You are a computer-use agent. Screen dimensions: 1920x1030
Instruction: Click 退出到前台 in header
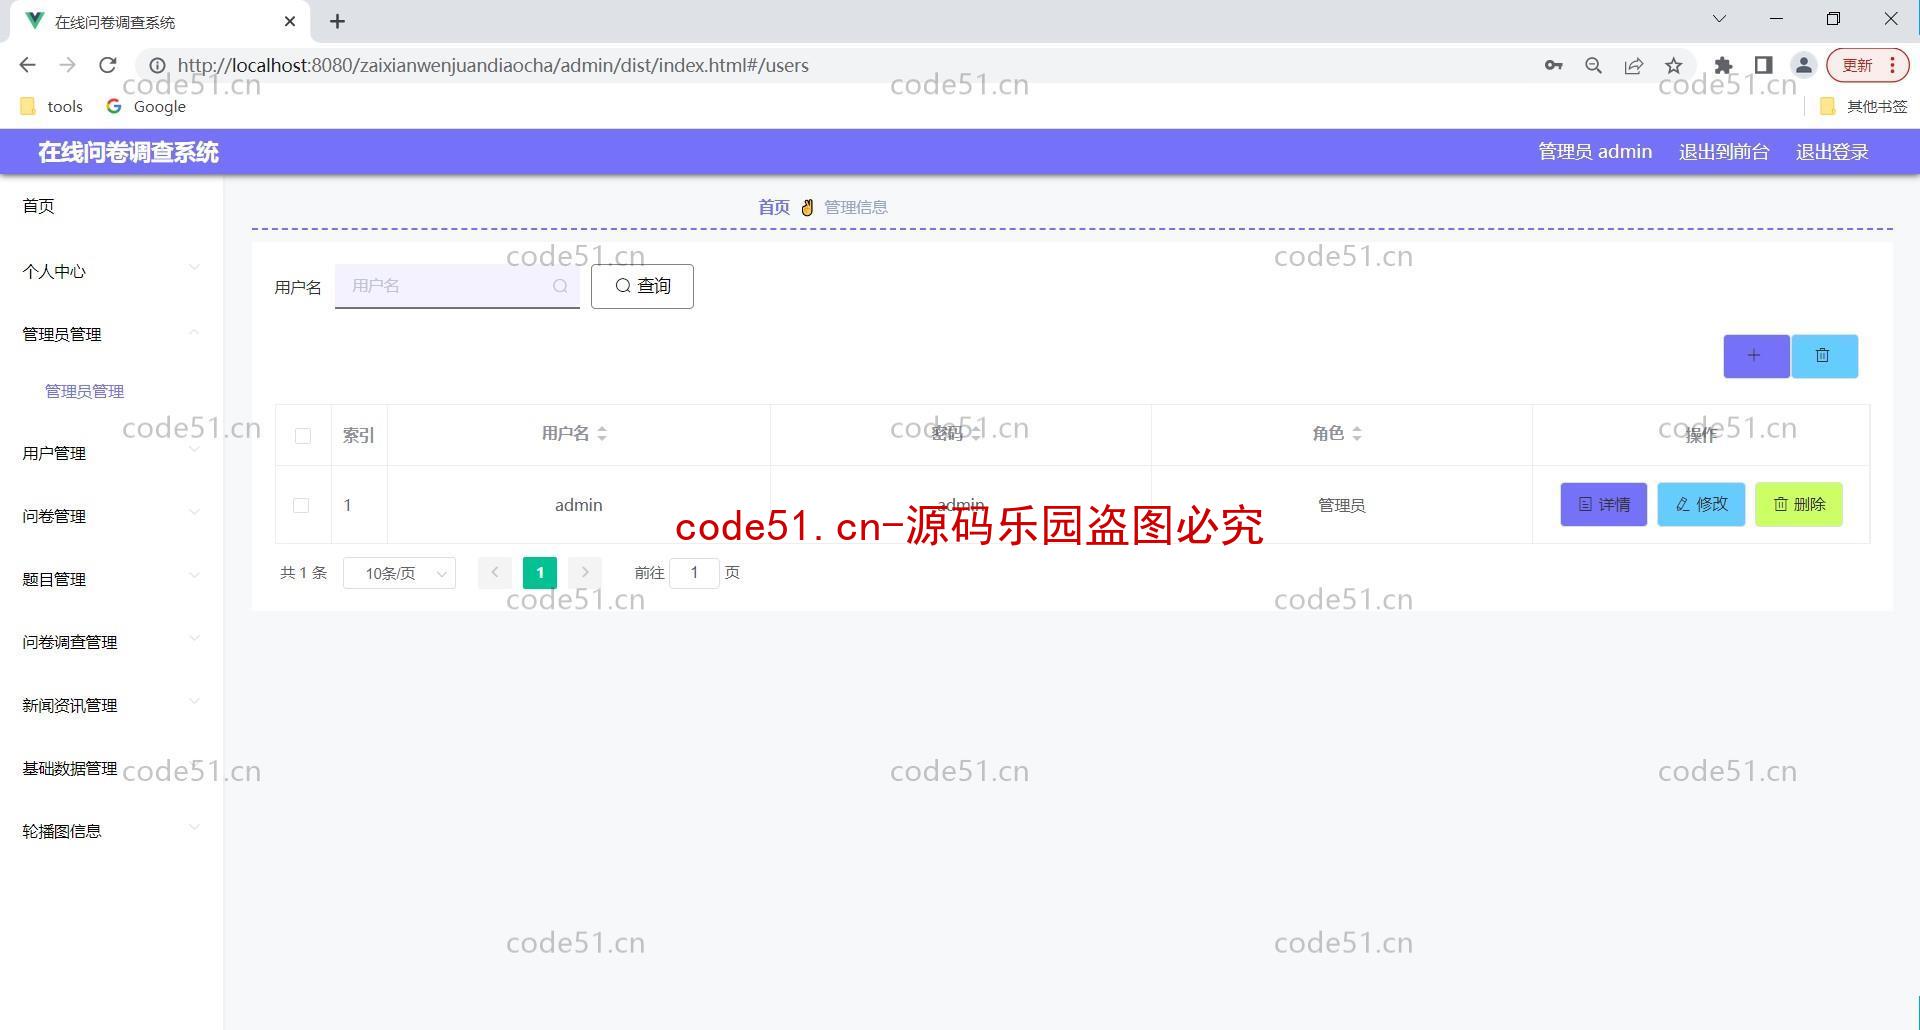[1724, 152]
